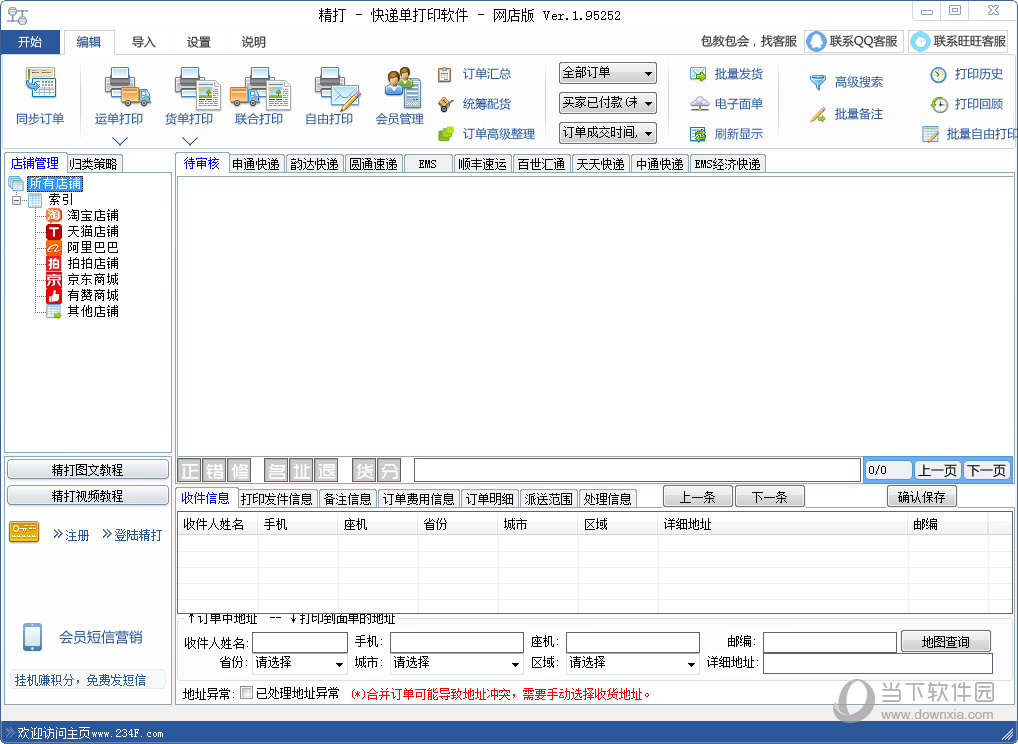Click the 详细地址 input field
This screenshot has width=1018, height=744.
[x=878, y=663]
